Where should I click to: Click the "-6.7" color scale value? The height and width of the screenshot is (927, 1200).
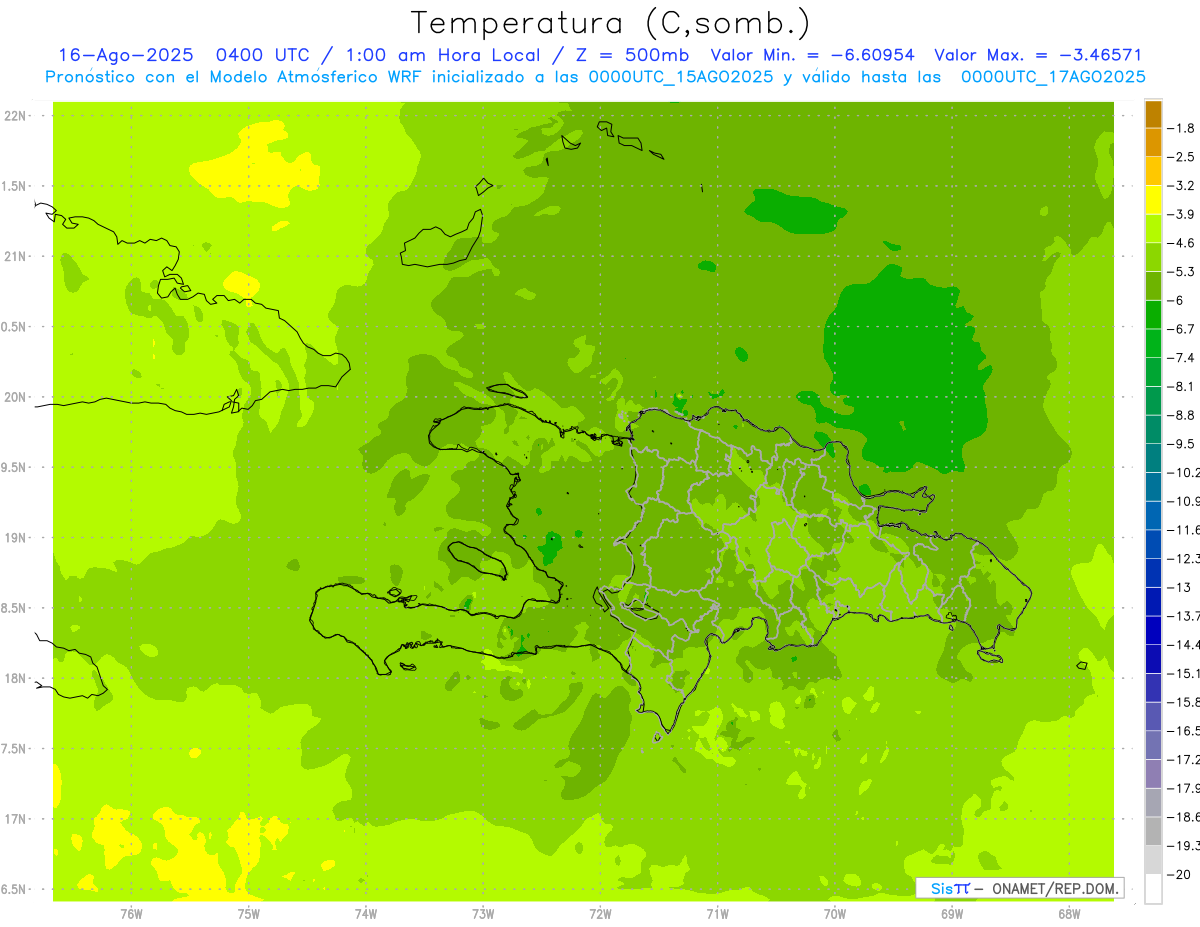1182,329
